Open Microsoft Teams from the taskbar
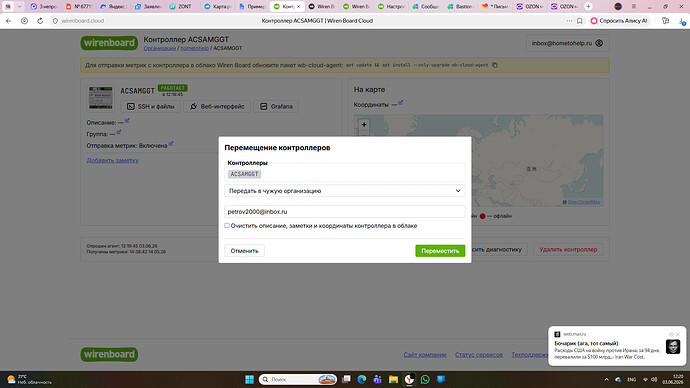690x388 pixels. 377,379
